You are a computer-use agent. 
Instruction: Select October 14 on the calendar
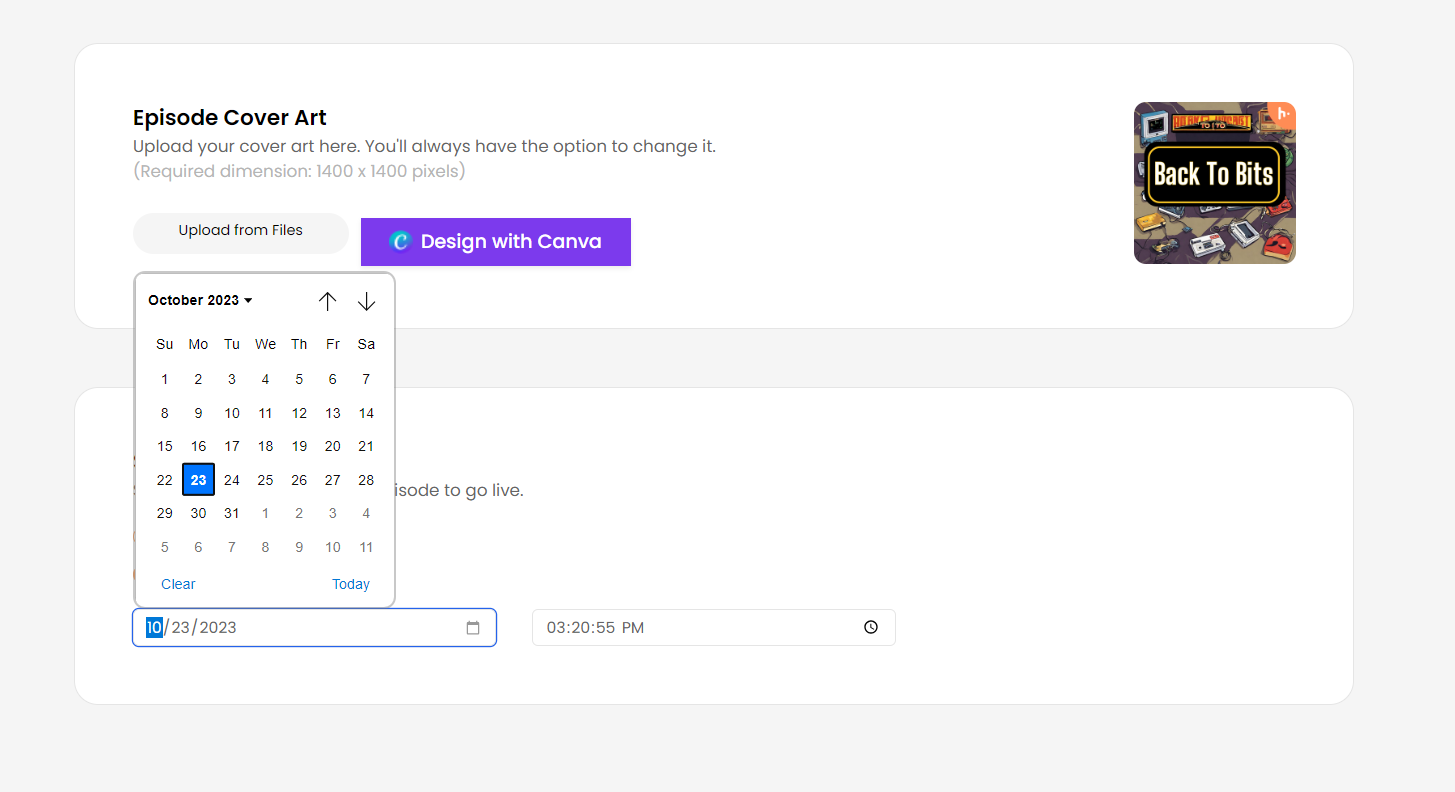point(366,413)
